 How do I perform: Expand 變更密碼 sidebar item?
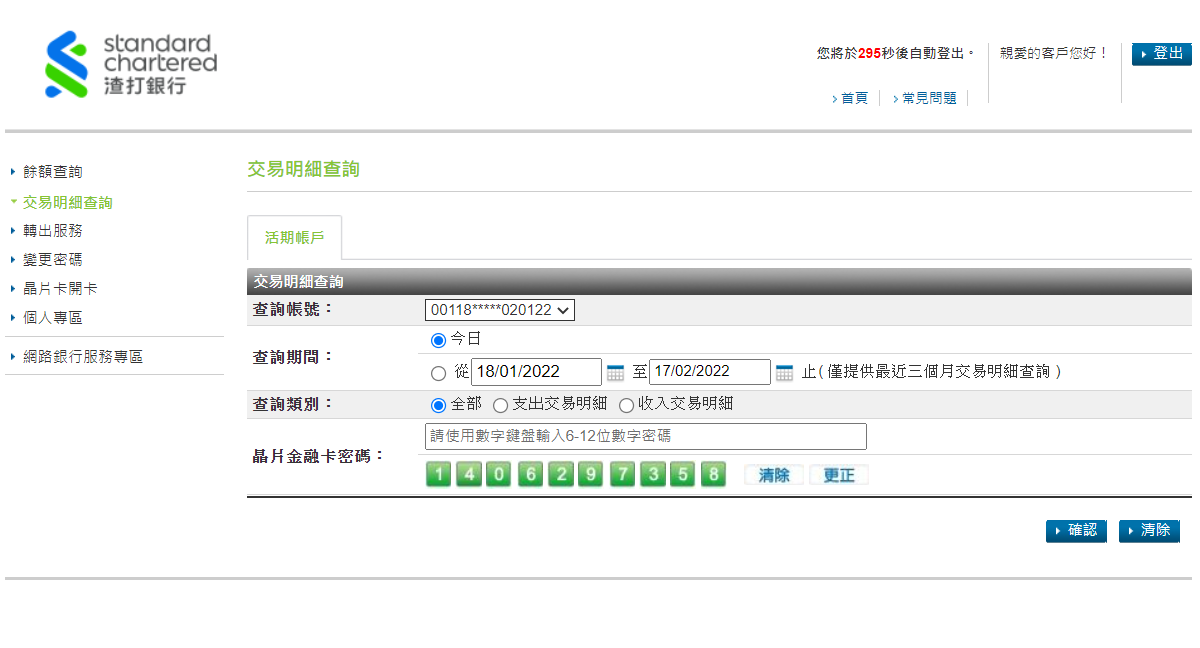(x=53, y=260)
